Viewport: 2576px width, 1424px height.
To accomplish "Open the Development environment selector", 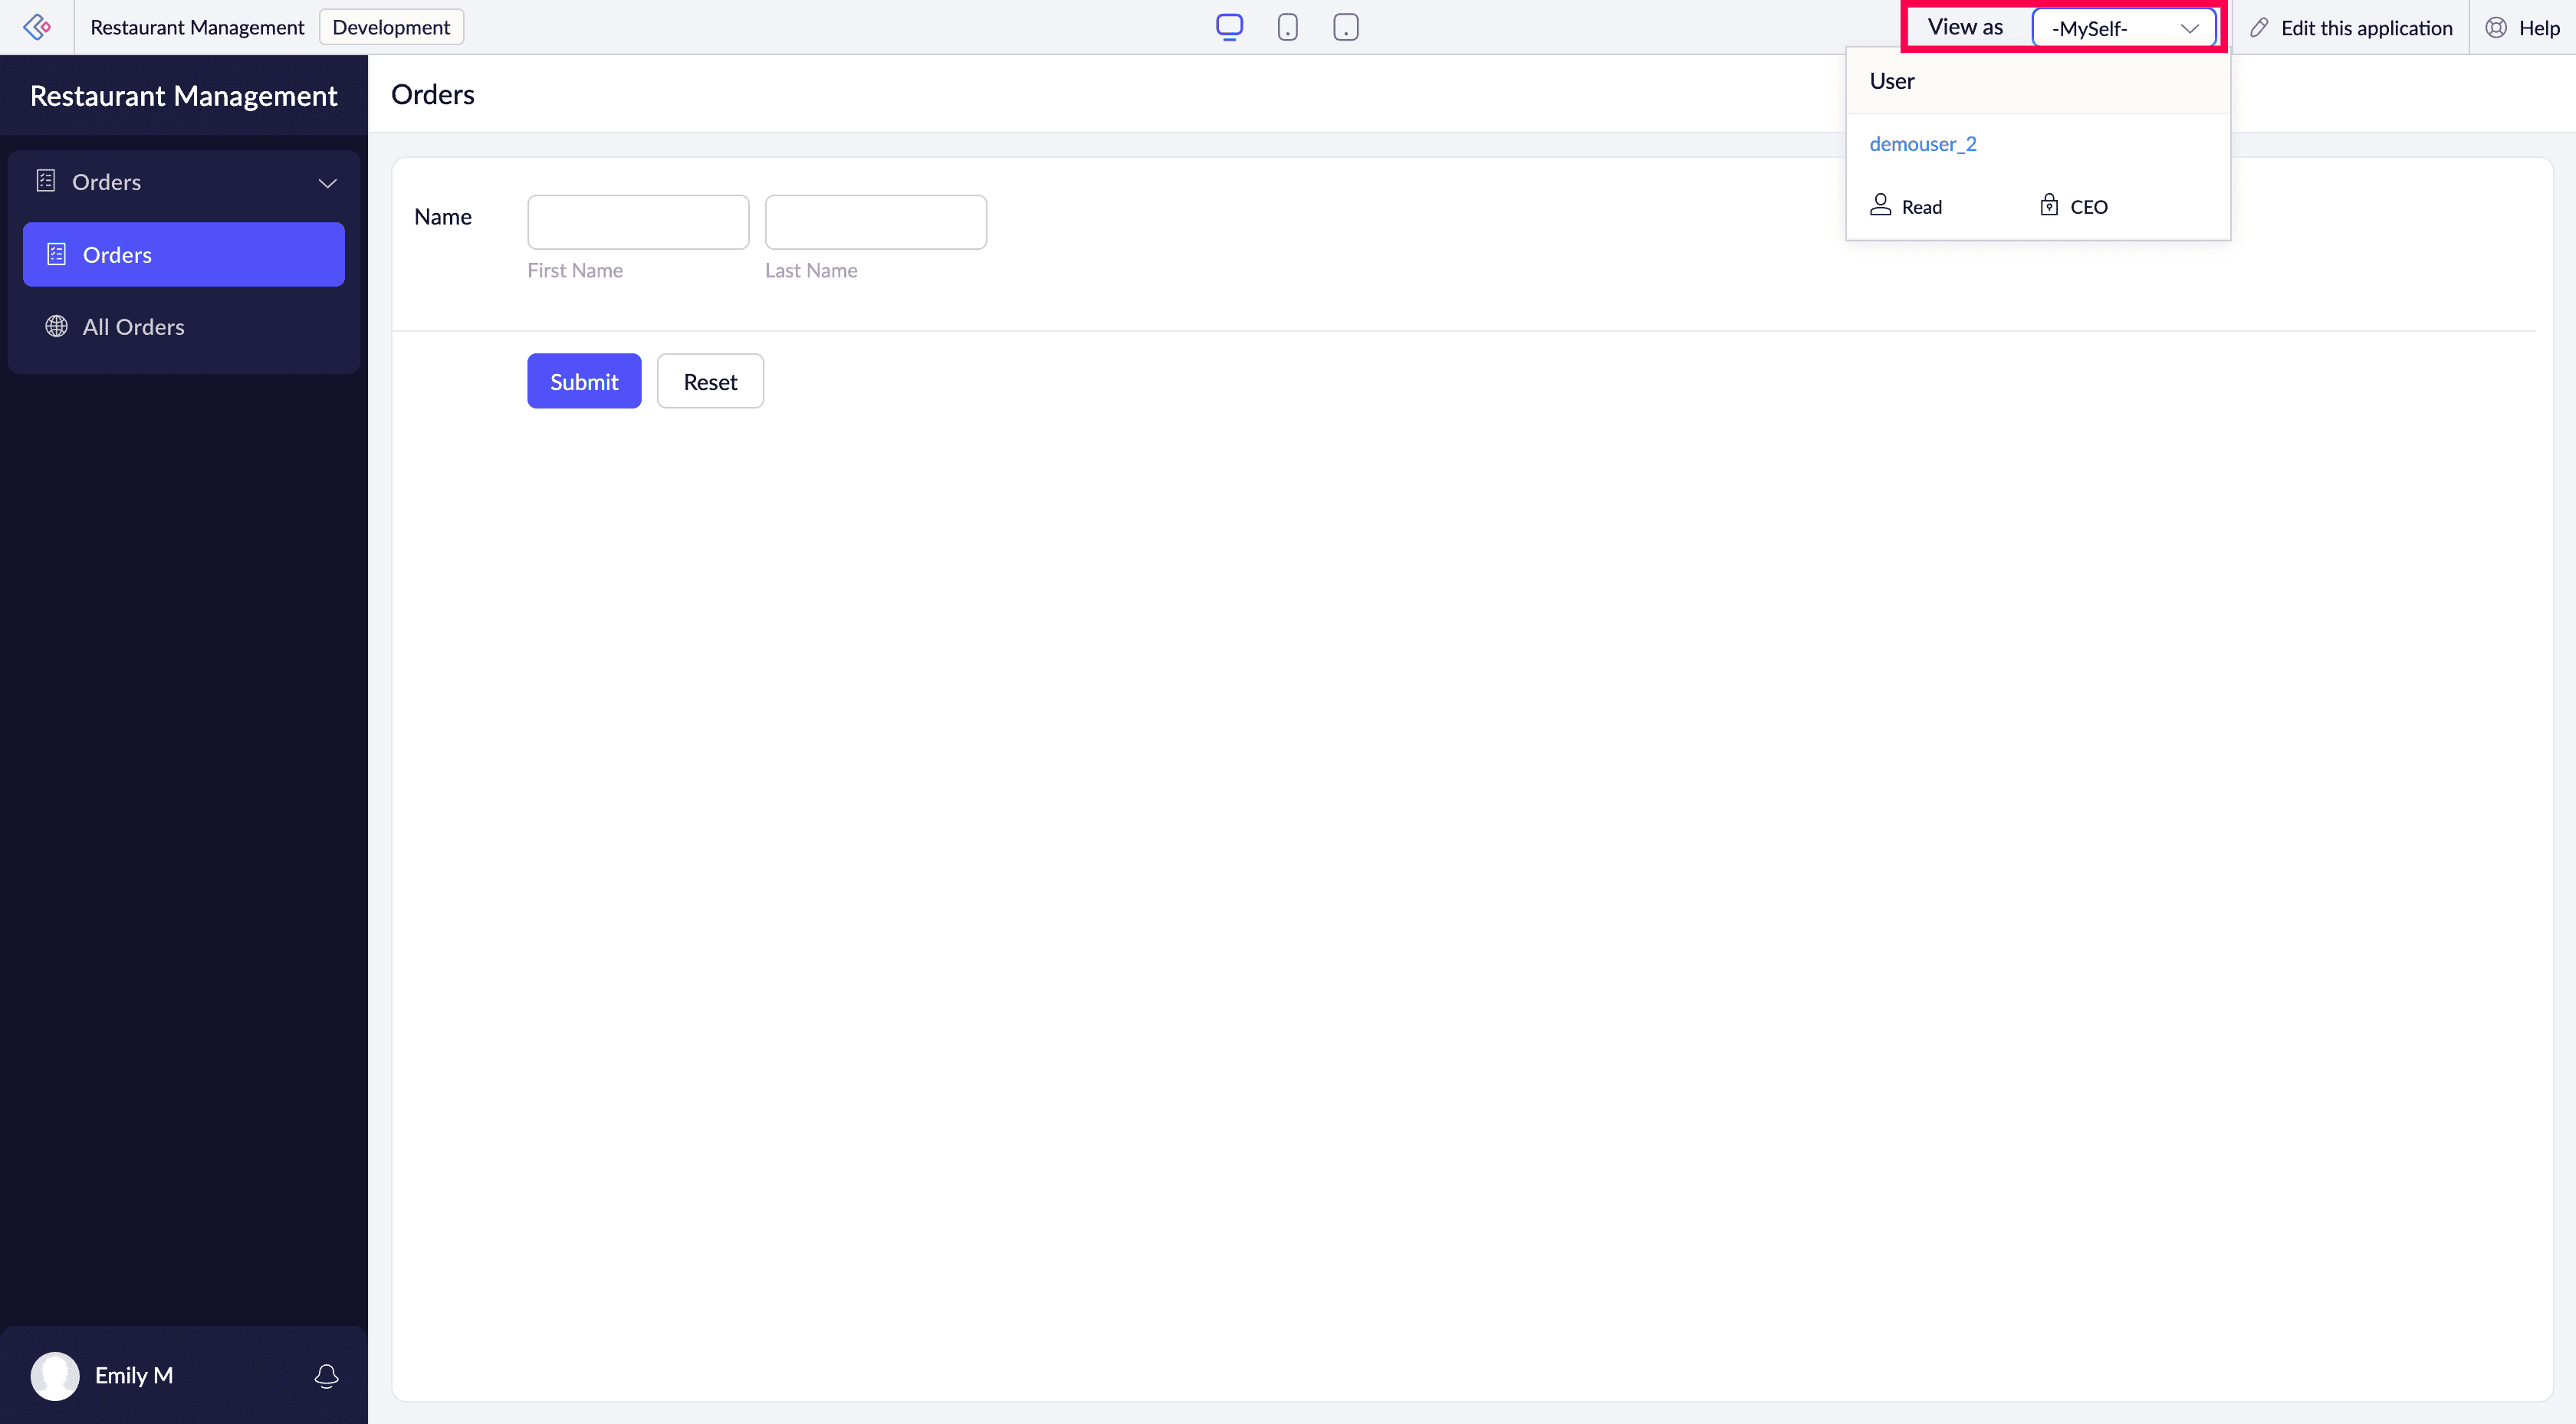I will click(x=391, y=27).
